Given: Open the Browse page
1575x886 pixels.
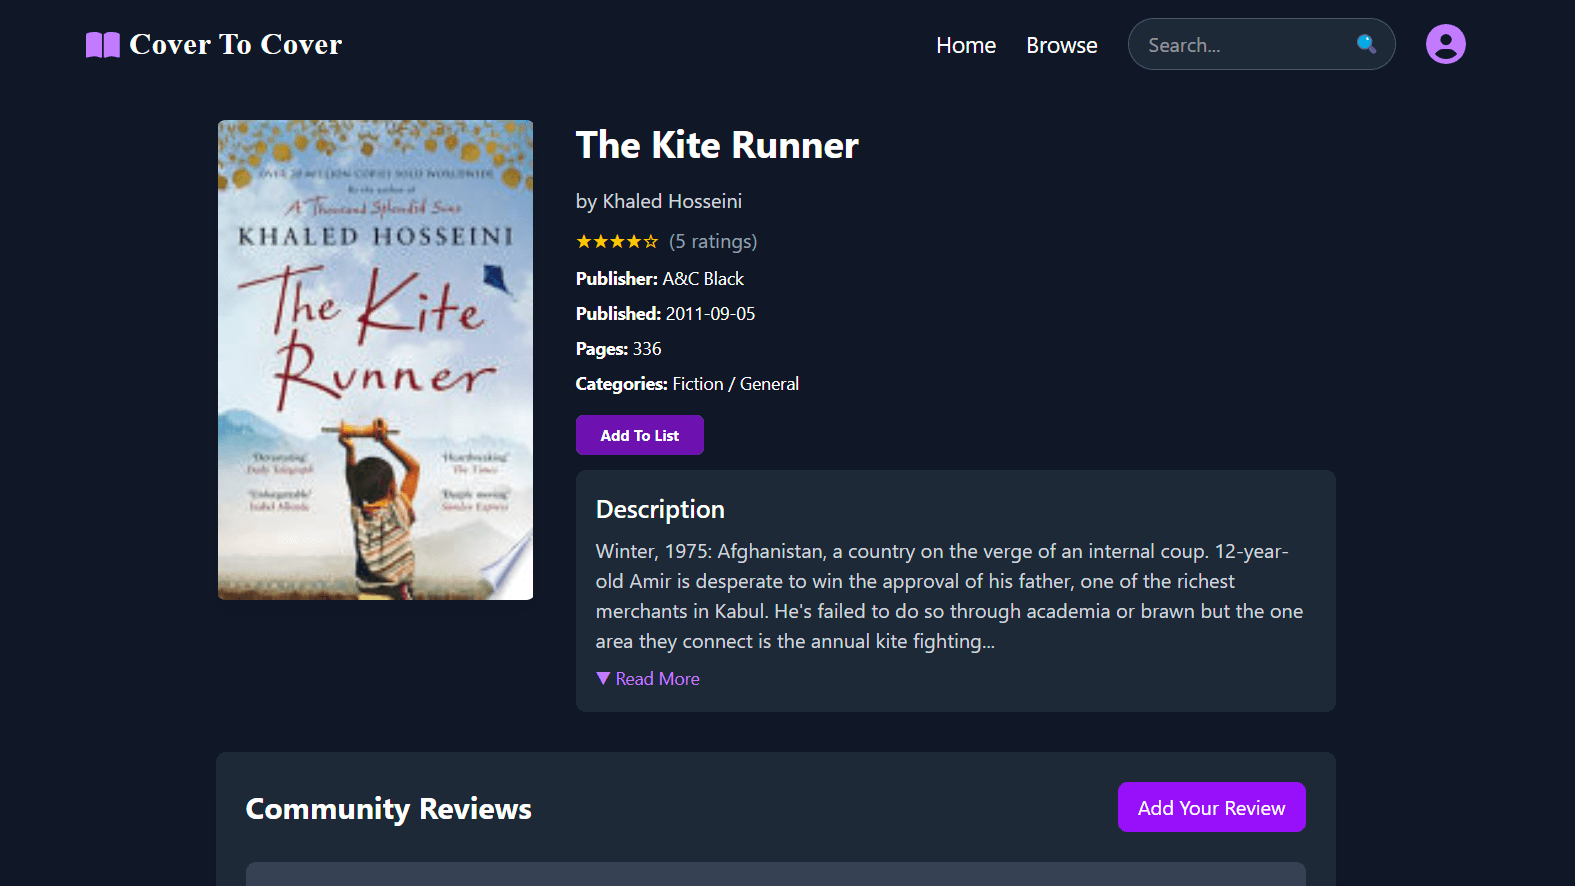Looking at the screenshot, I should pyautogui.click(x=1061, y=45).
